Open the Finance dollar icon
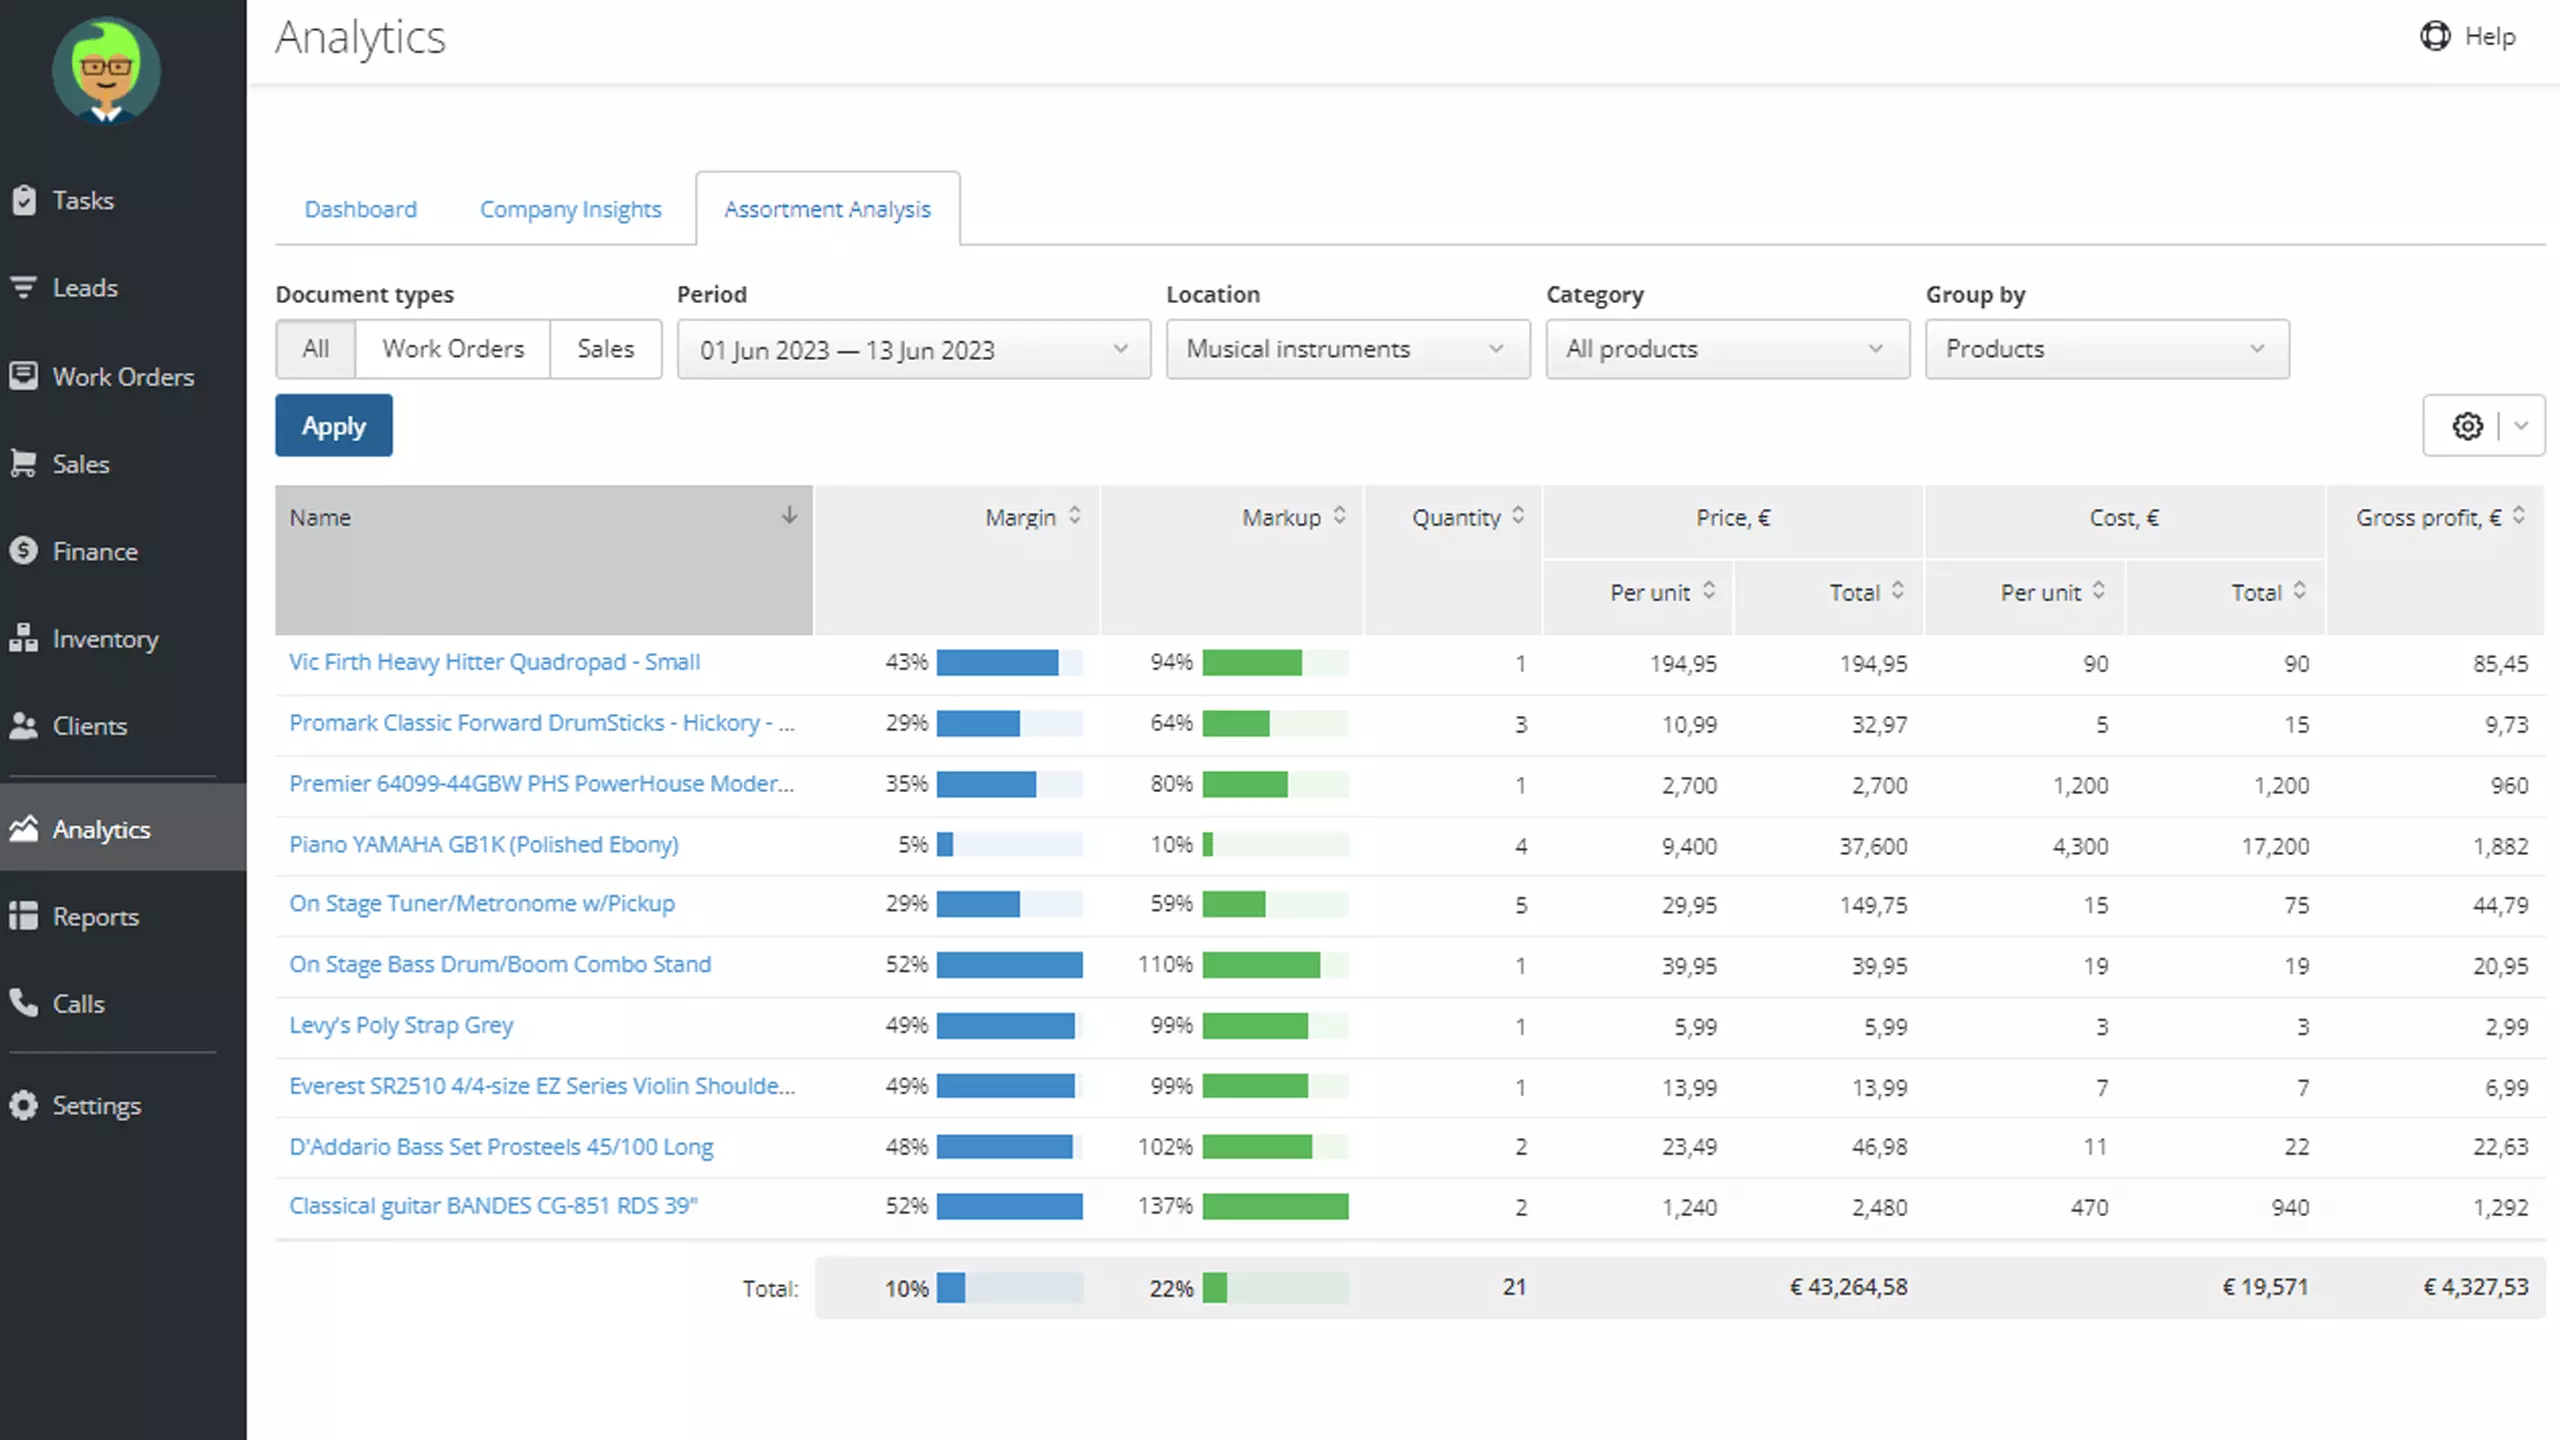2560x1440 pixels. coord(24,550)
